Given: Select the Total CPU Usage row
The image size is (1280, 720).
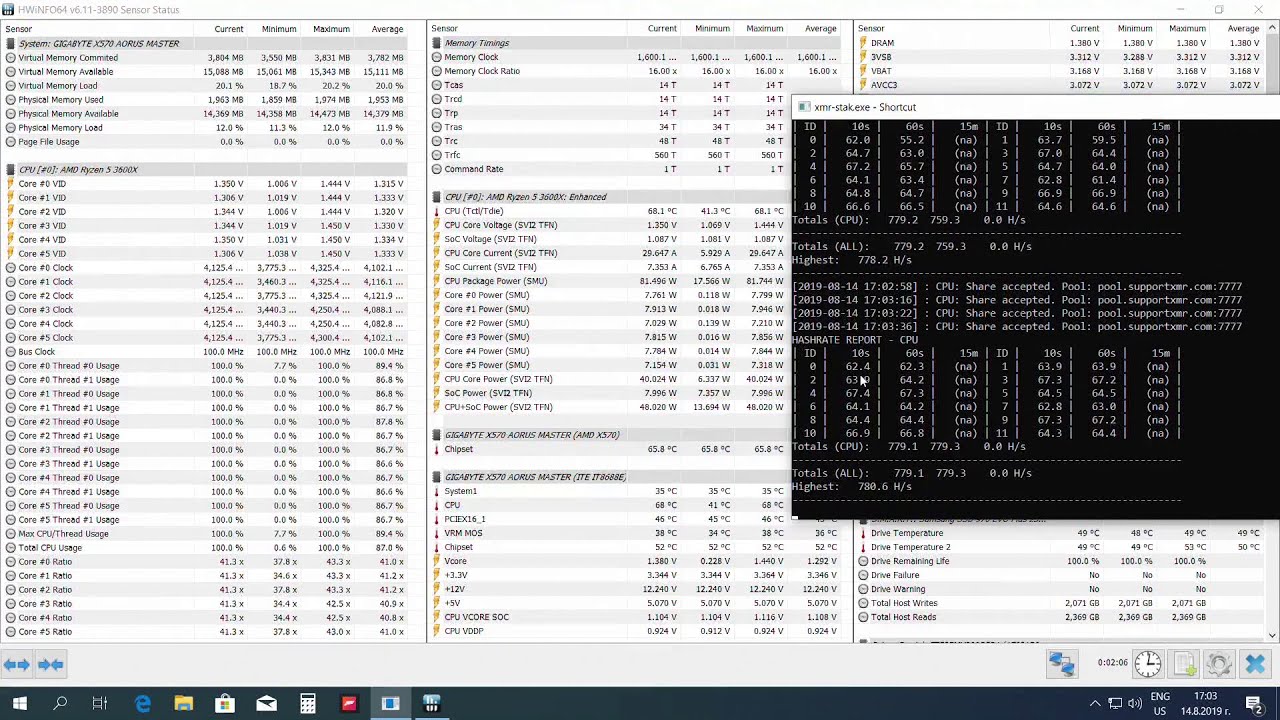Looking at the screenshot, I should [x=205, y=548].
